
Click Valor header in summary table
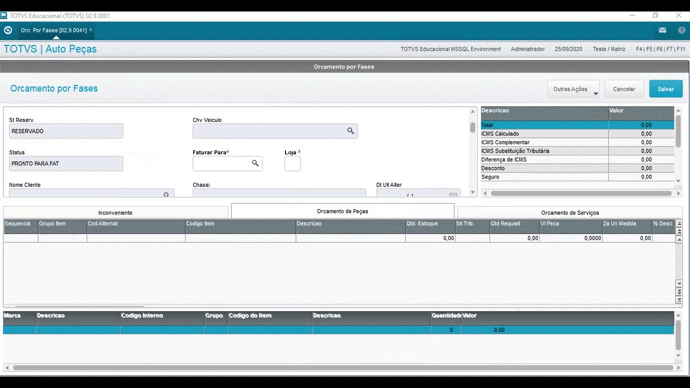(641, 113)
